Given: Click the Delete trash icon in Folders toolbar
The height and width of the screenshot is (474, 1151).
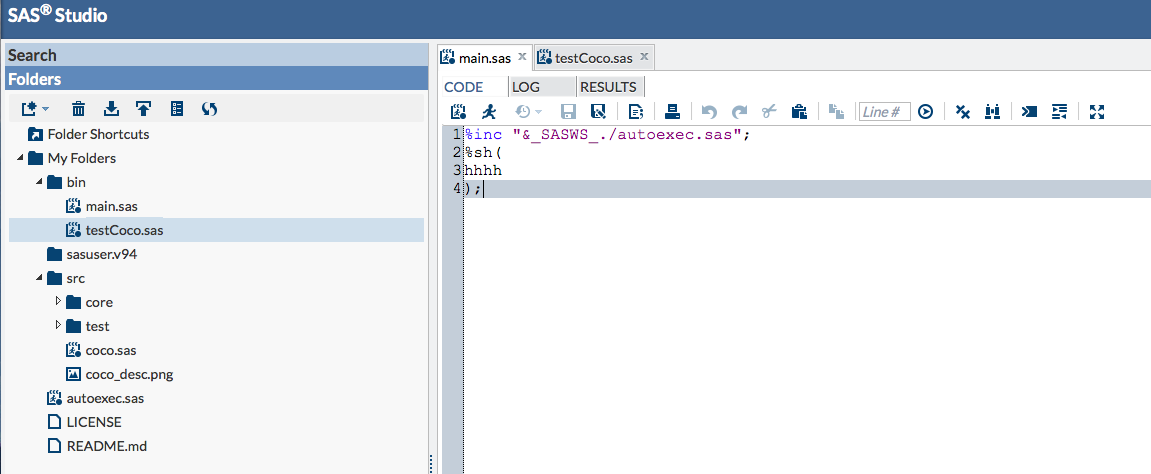Looking at the screenshot, I should pos(79,109).
